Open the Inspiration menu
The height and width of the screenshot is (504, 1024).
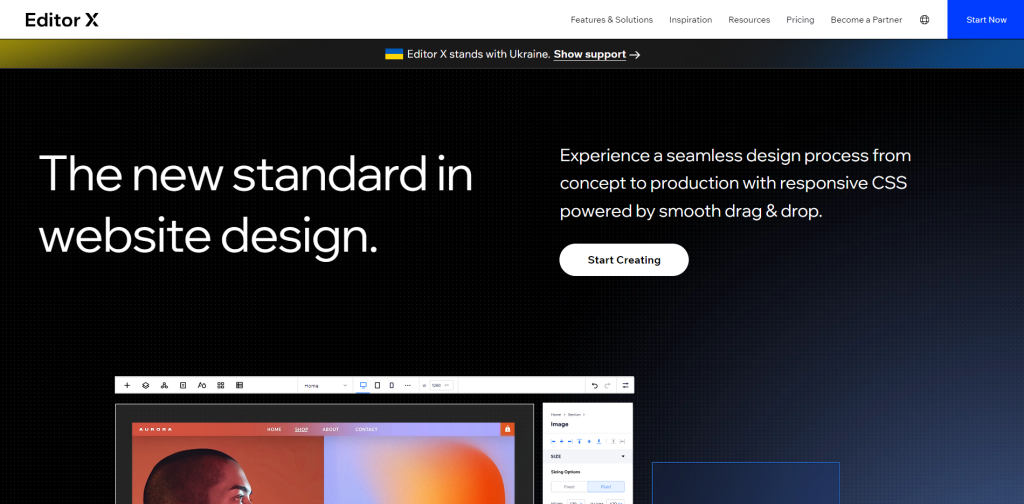point(690,20)
